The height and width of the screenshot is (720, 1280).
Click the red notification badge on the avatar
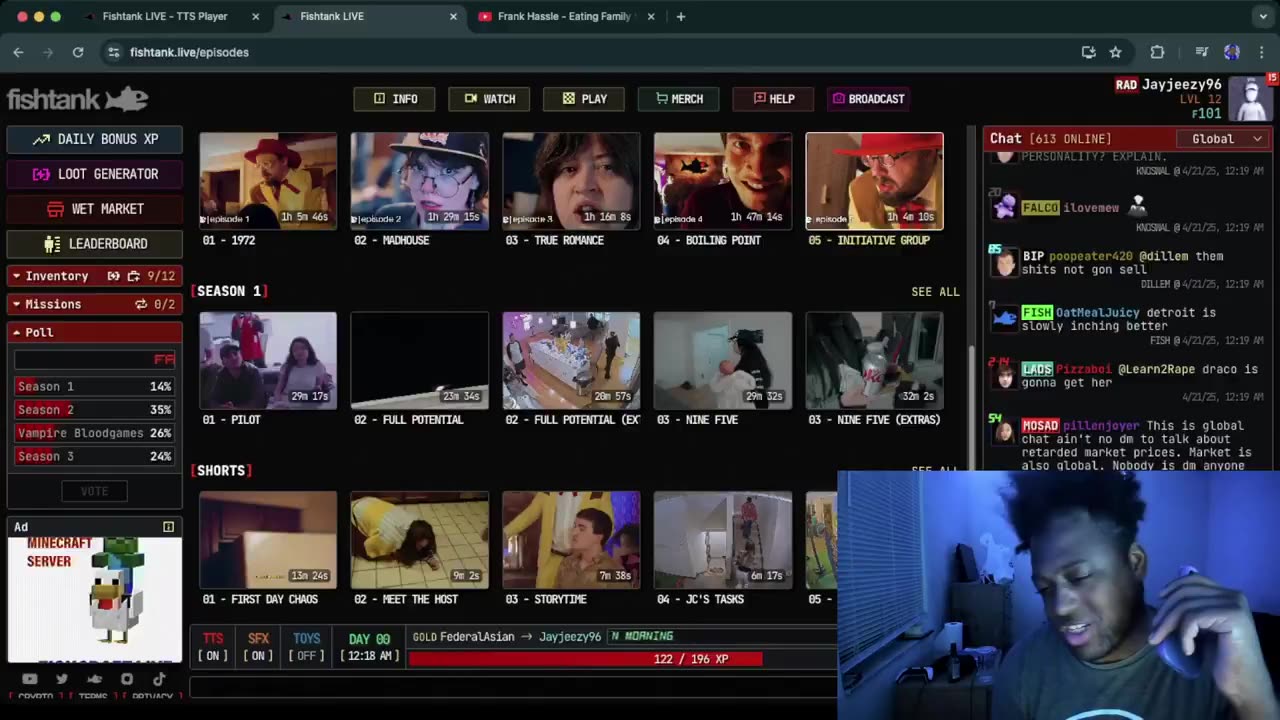point(1272,78)
